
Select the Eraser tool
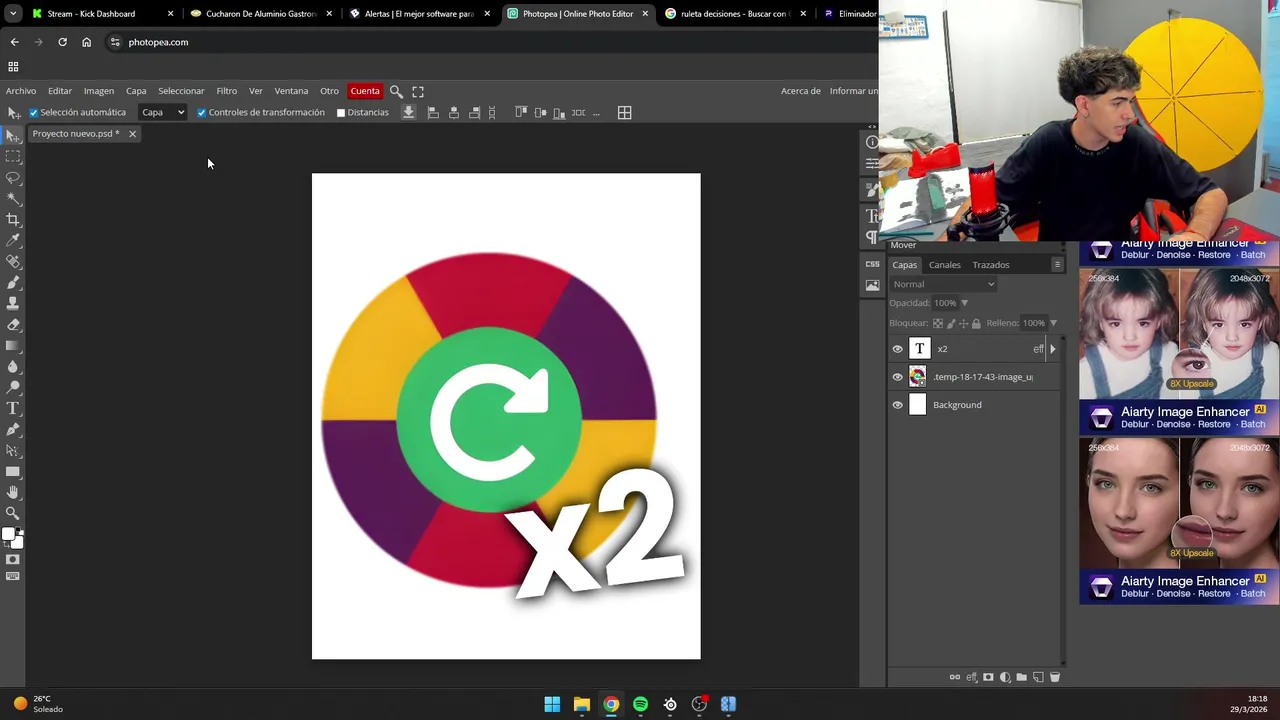coord(13,324)
